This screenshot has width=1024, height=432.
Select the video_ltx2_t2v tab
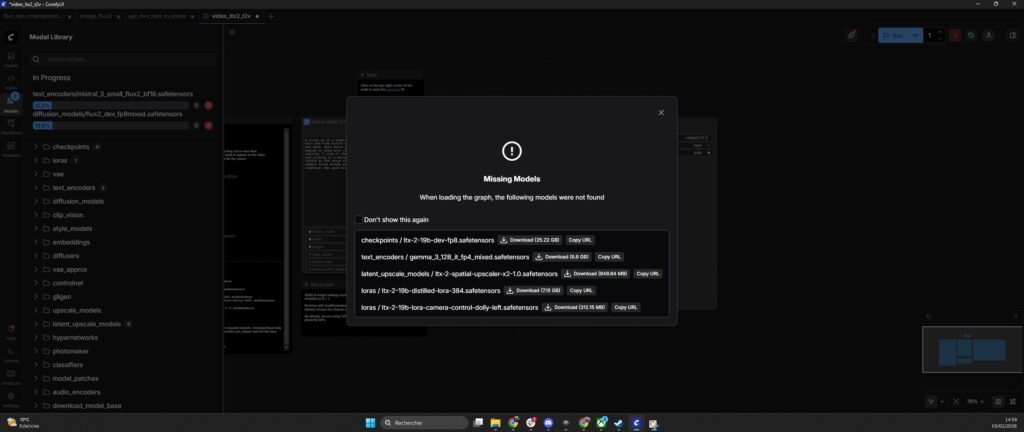pos(229,17)
